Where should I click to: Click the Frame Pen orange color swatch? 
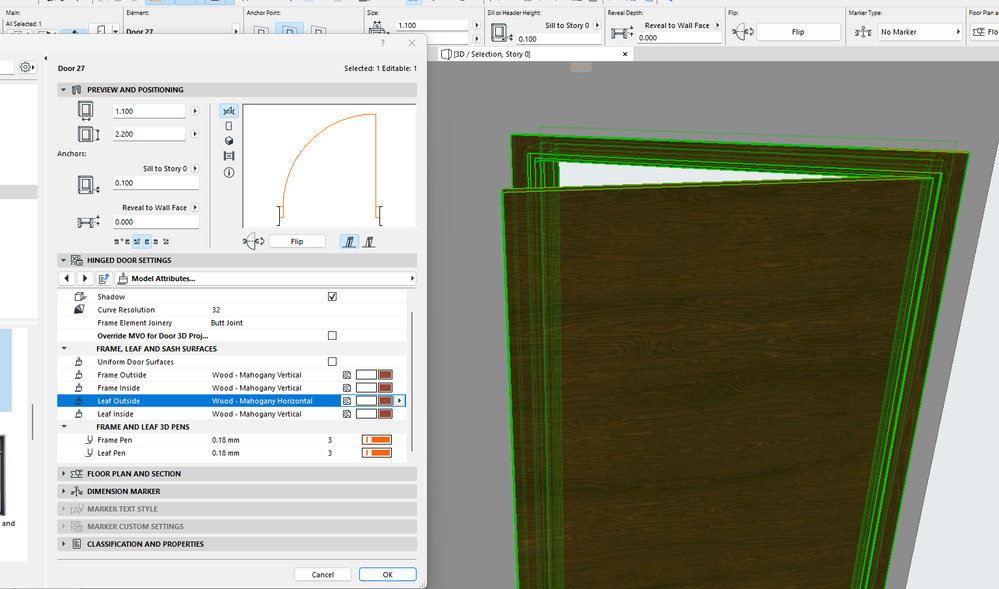click(x=376, y=440)
